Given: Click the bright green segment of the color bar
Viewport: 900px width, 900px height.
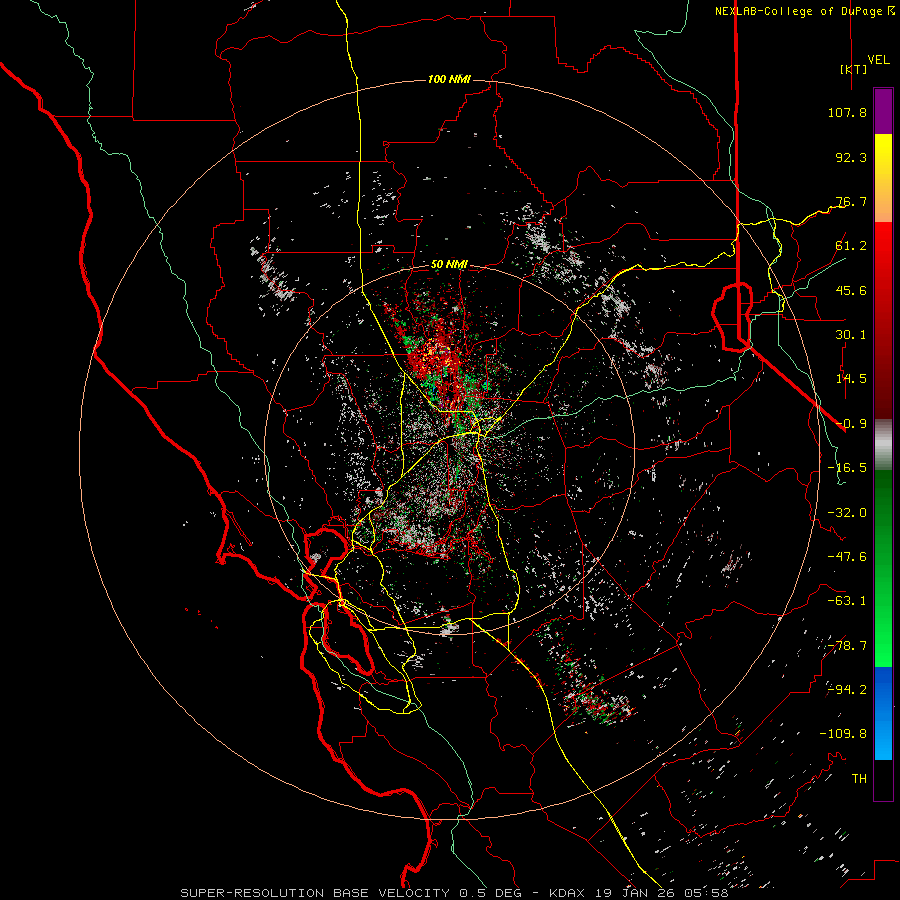Looking at the screenshot, I should point(883,626).
